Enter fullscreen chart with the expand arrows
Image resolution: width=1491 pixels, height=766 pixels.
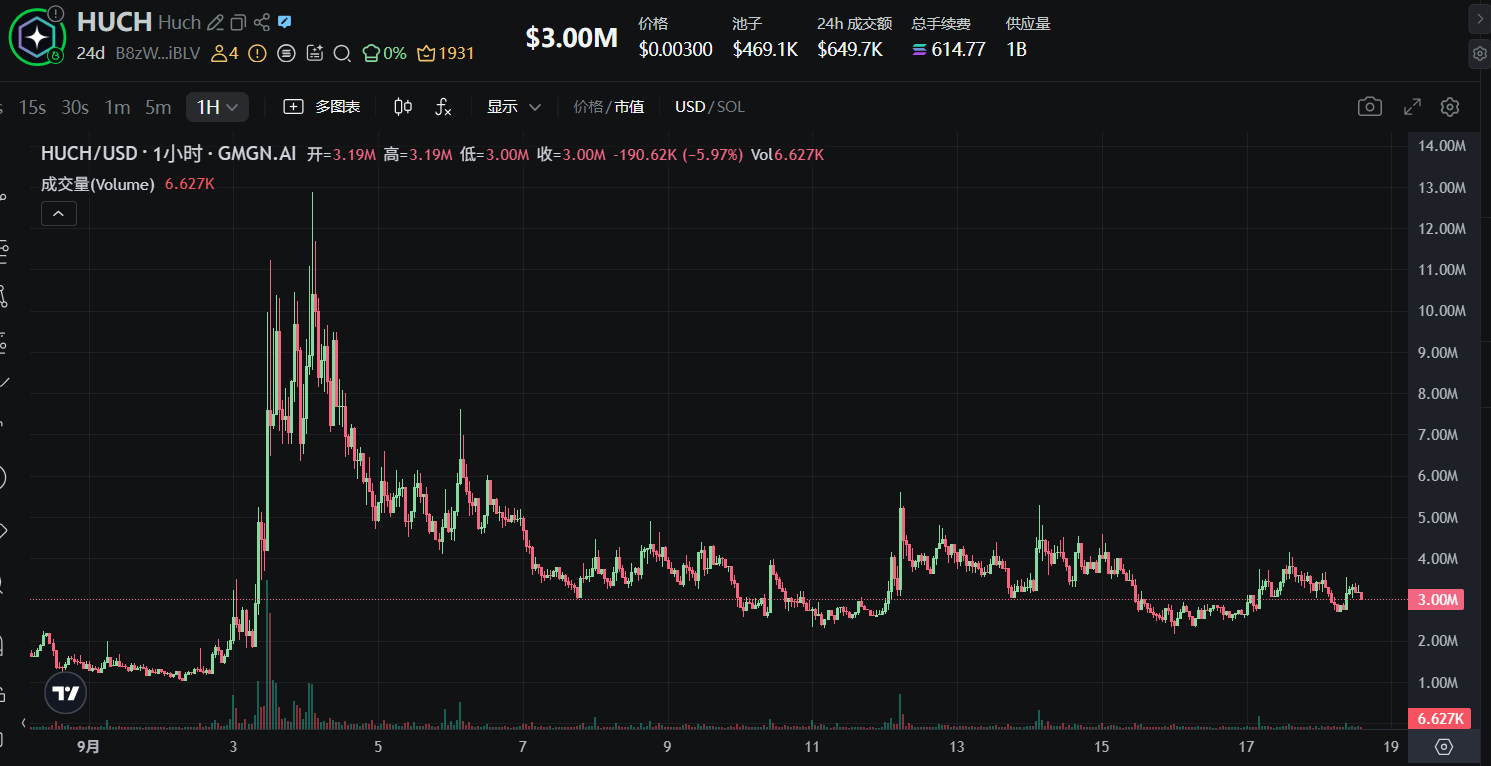[x=1412, y=107]
